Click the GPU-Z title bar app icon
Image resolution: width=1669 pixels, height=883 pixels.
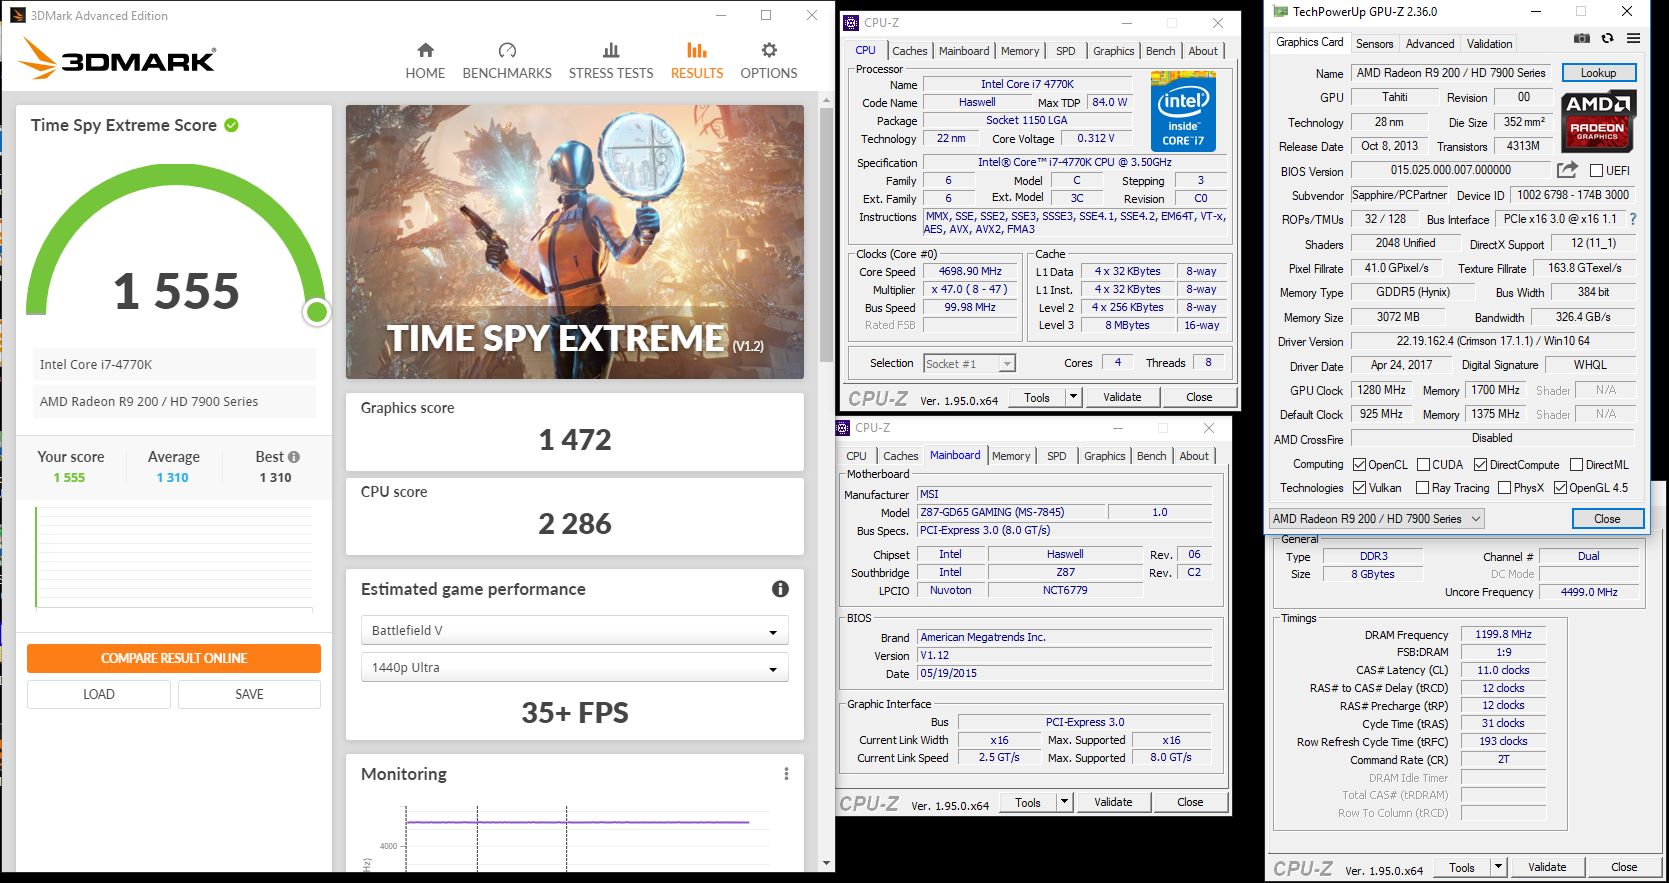(x=1280, y=11)
